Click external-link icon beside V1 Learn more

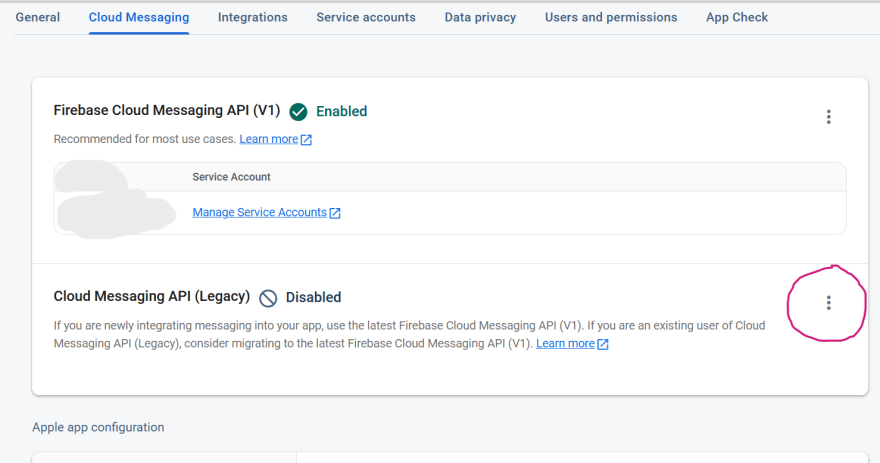pos(306,140)
